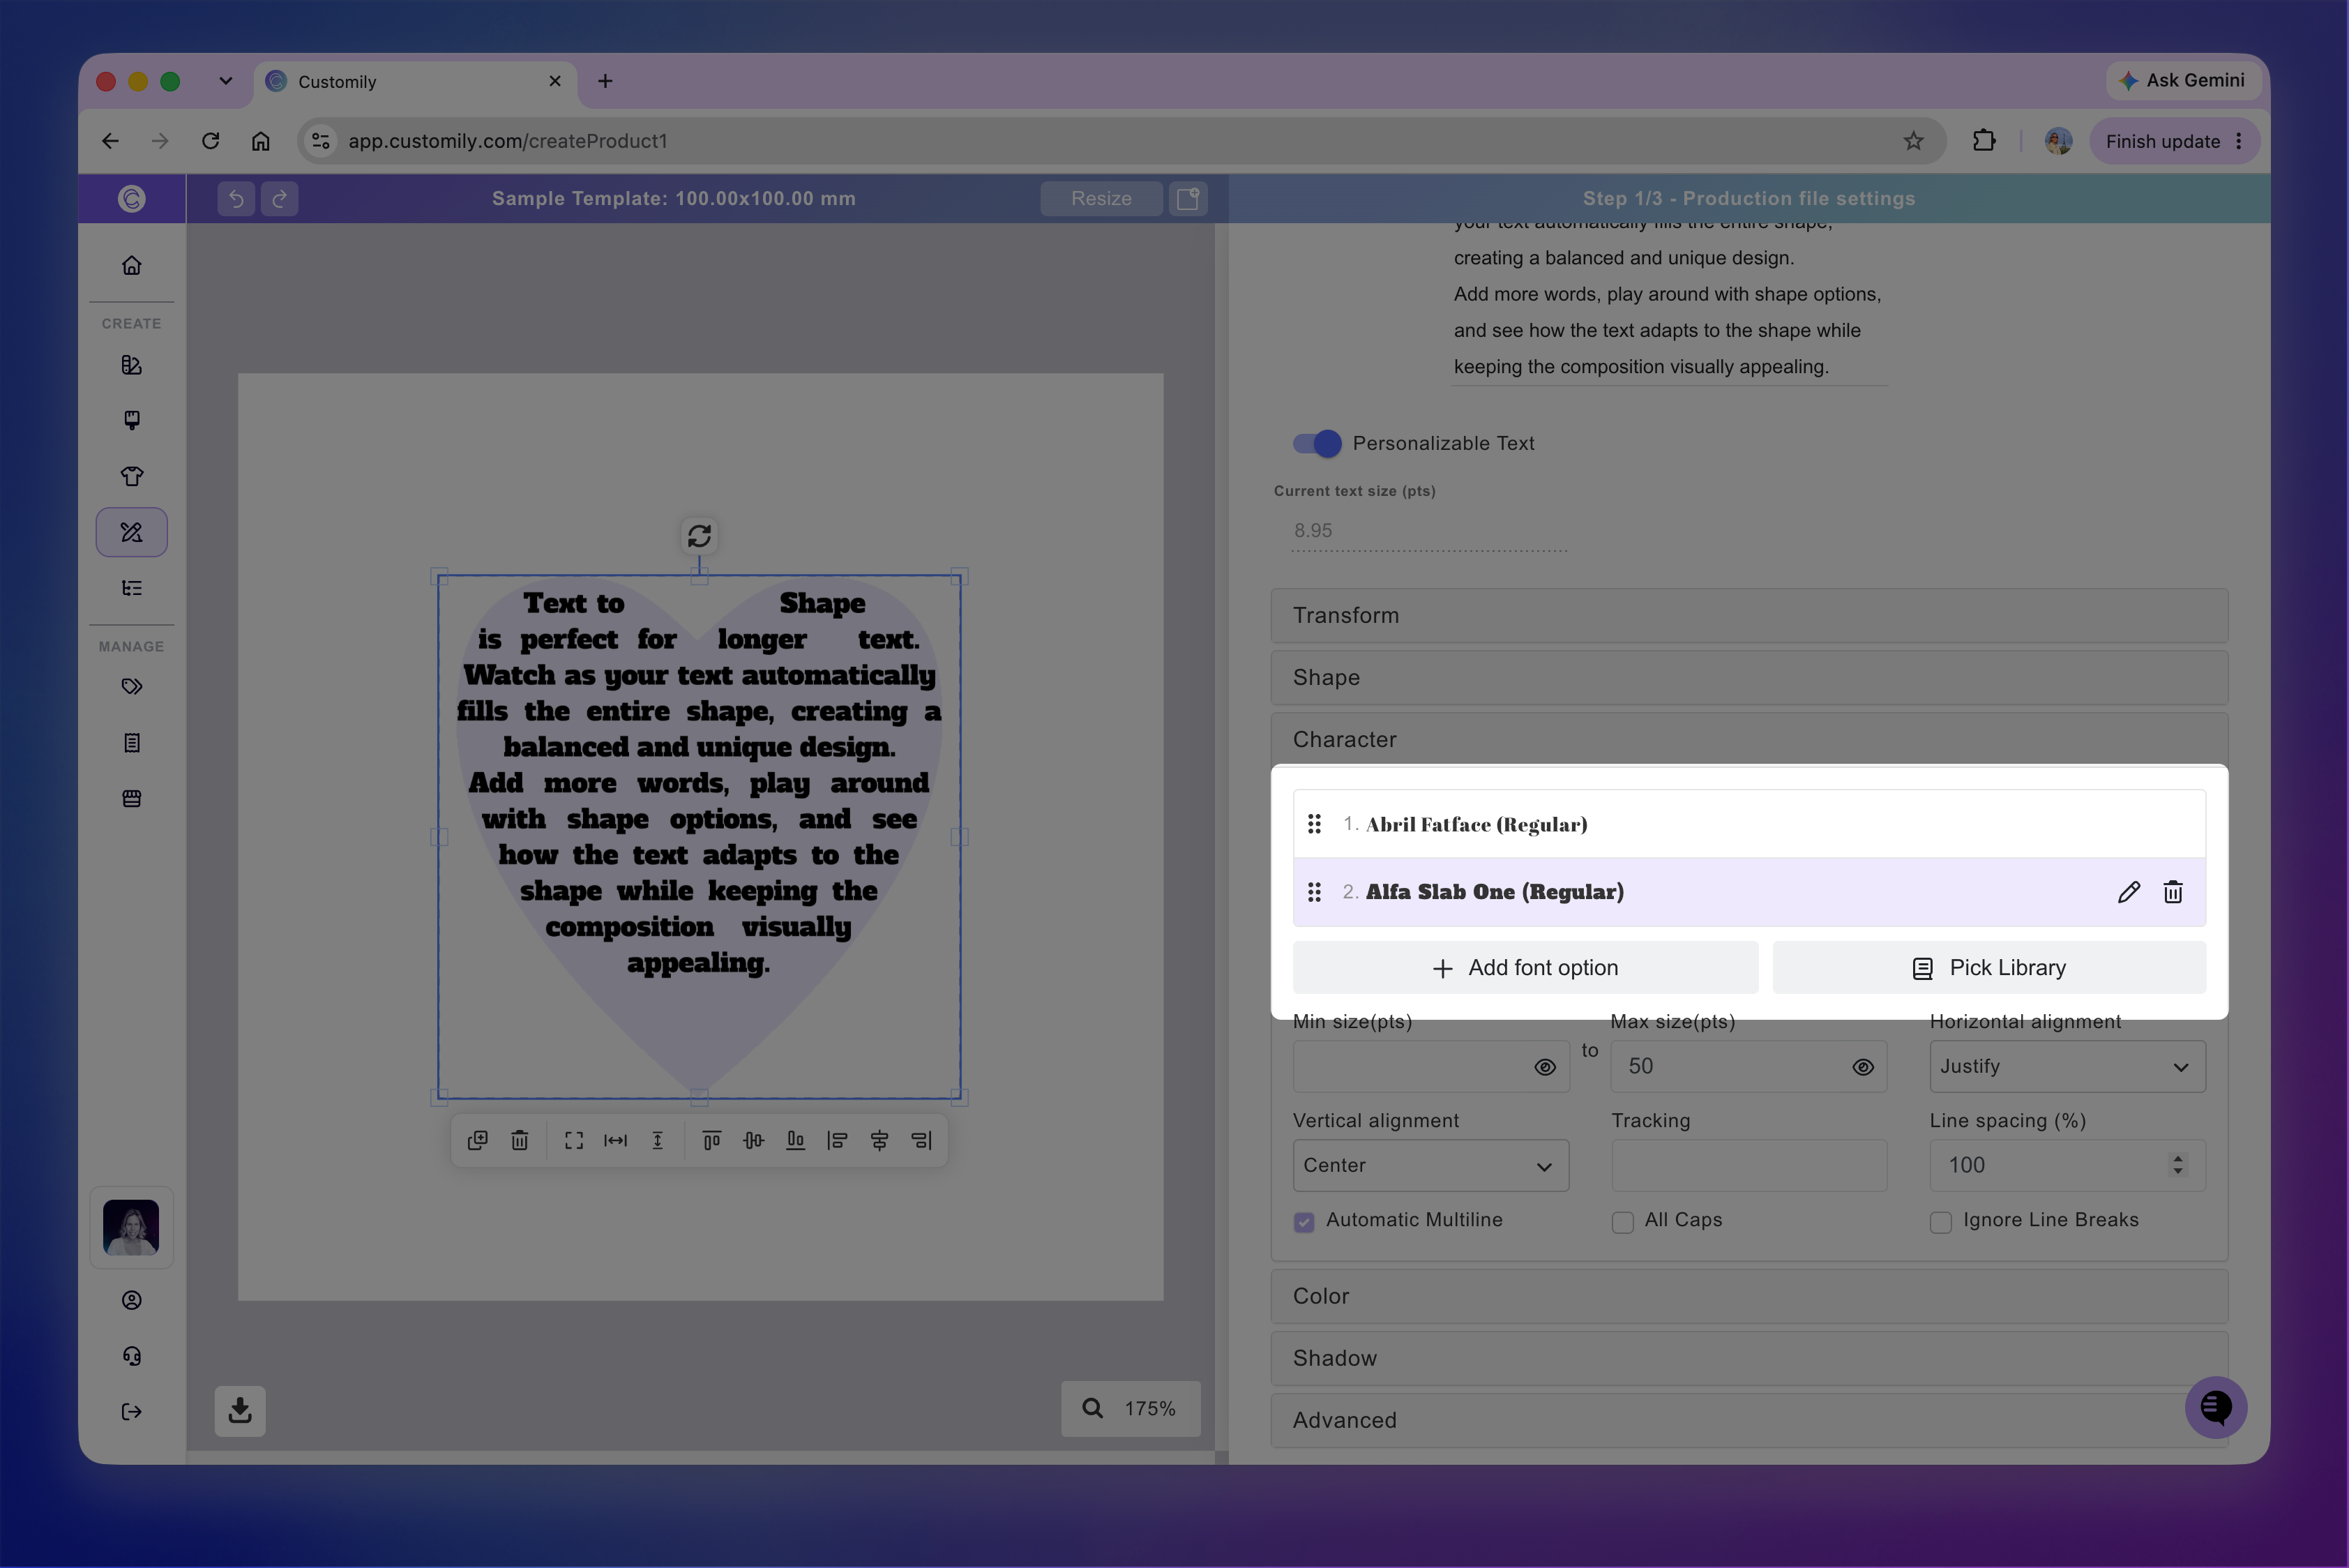Click the Add font option button
Viewport: 2349px width, 1568px height.
tap(1525, 968)
